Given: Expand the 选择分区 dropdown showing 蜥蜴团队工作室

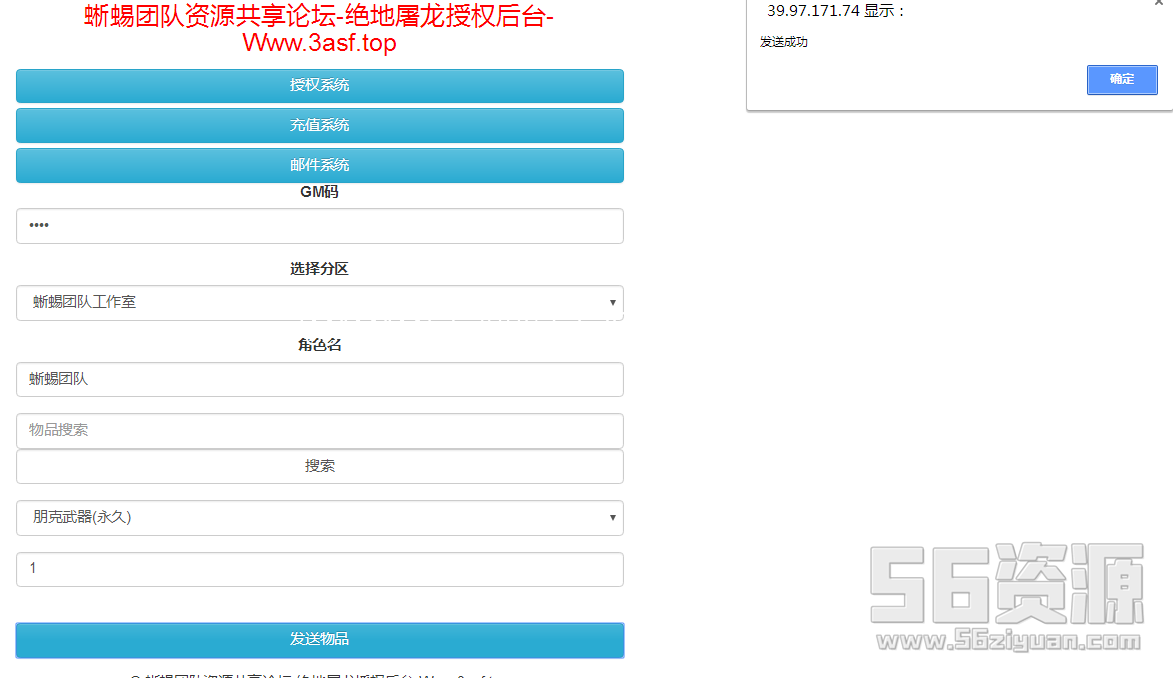Looking at the screenshot, I should [320, 302].
